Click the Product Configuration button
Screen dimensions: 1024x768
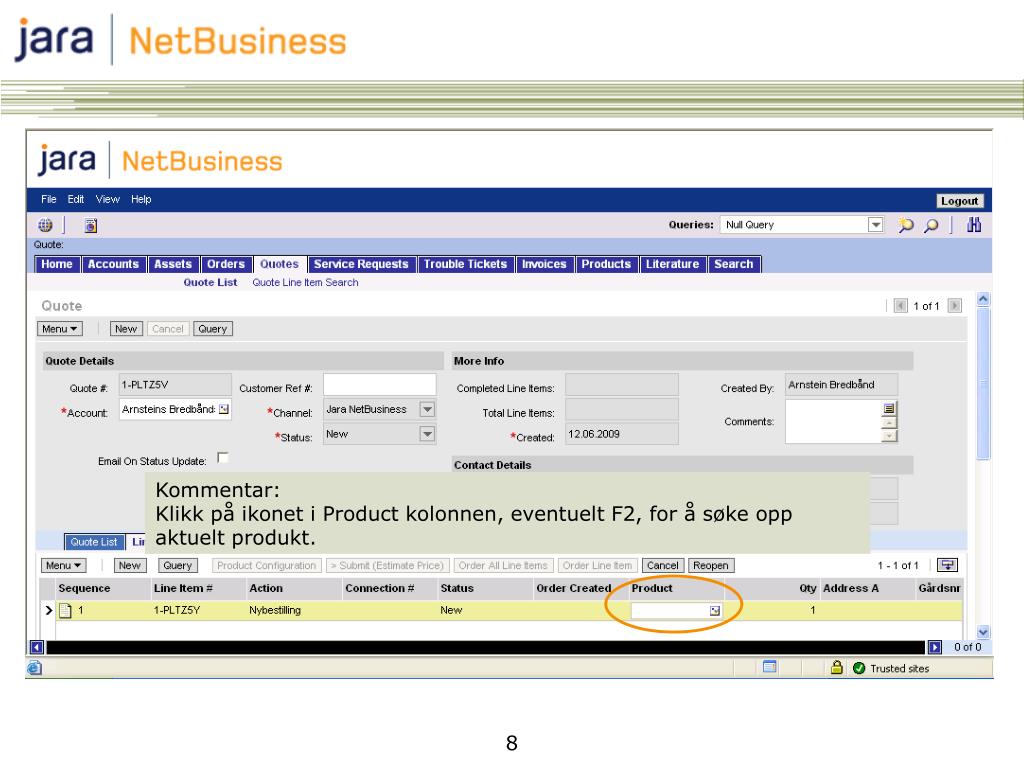(x=266, y=566)
